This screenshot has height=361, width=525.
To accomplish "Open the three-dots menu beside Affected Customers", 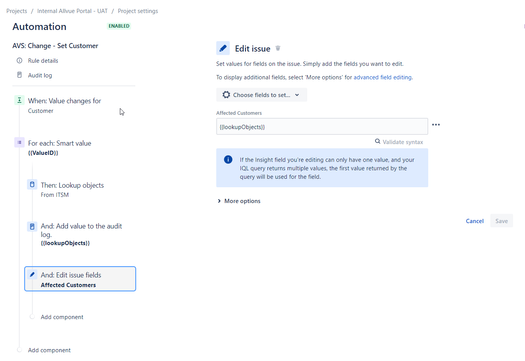I will (436, 125).
